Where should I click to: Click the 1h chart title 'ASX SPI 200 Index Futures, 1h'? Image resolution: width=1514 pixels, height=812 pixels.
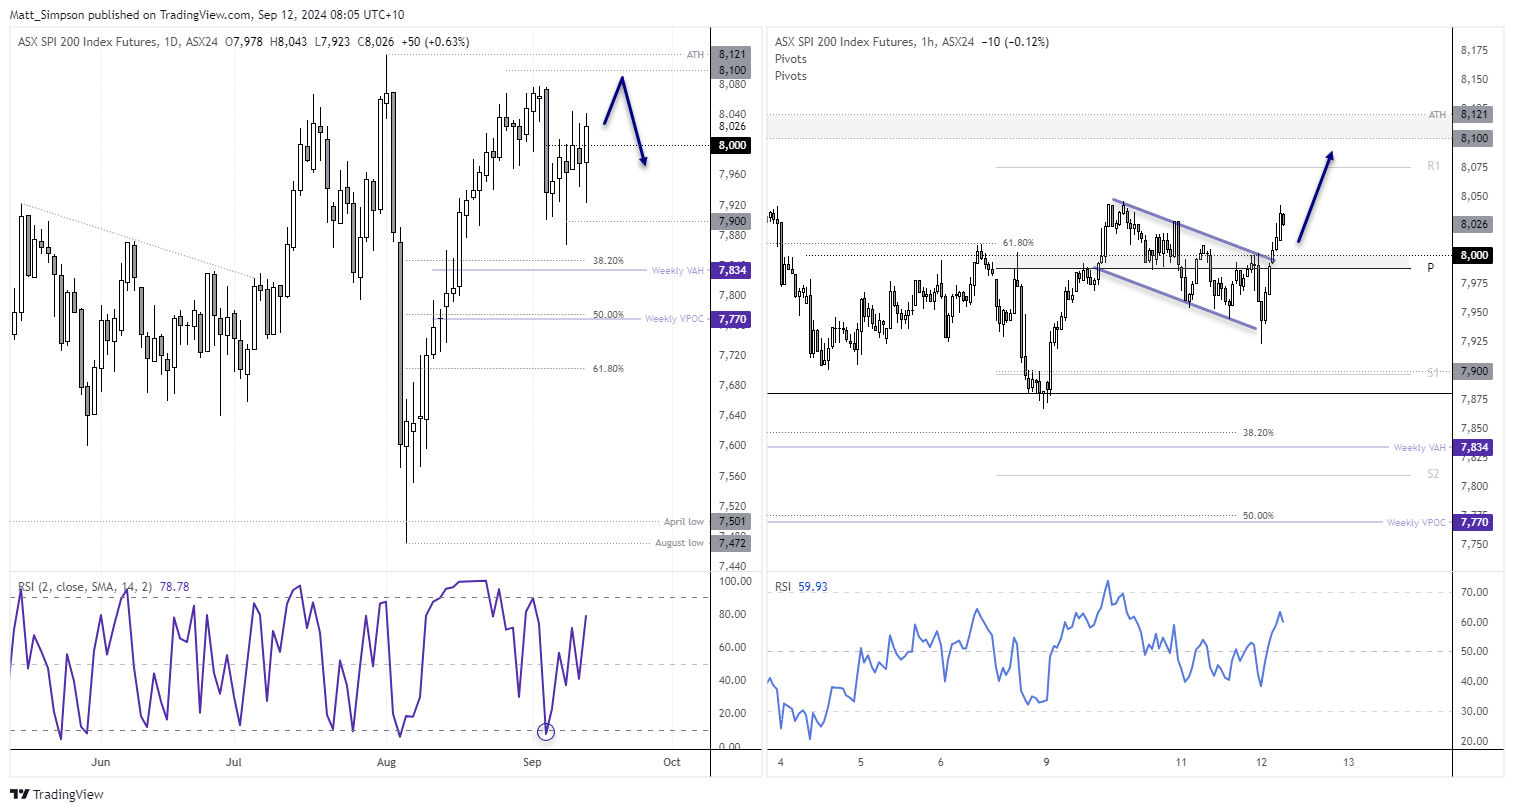[856, 42]
